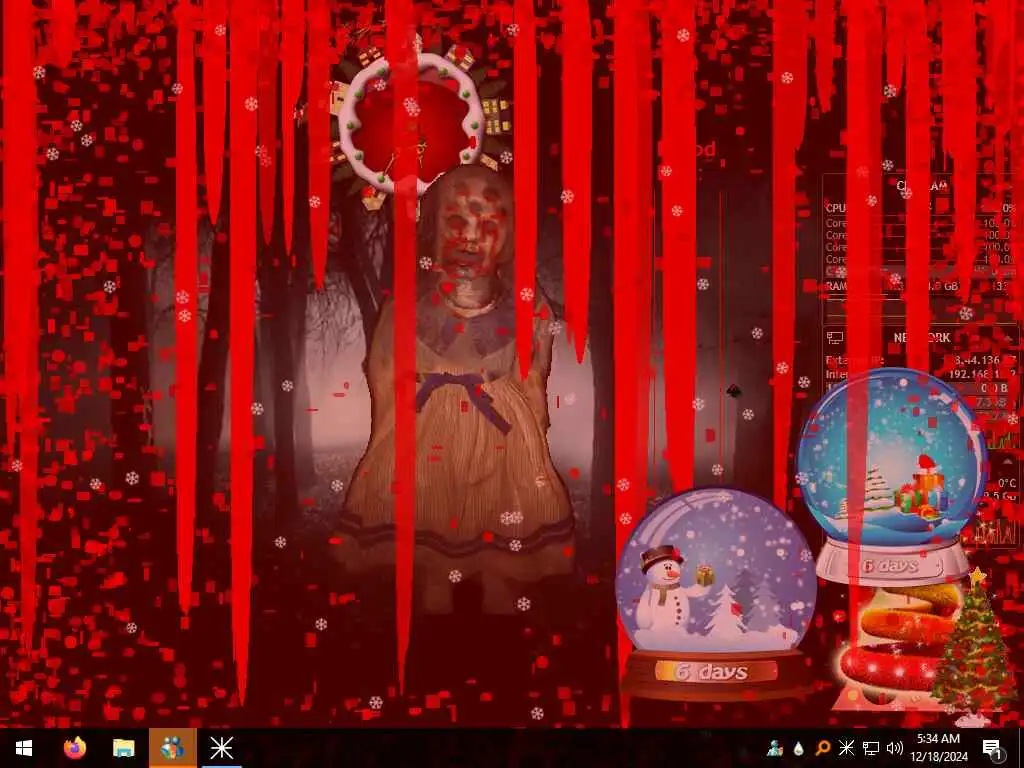Open the volume speaker control
This screenshot has width=1024, height=768.
[x=895, y=748]
